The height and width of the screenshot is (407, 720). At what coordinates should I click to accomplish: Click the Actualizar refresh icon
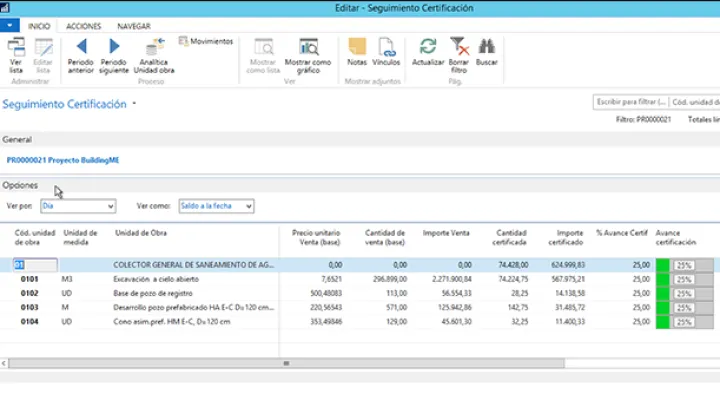pyautogui.click(x=427, y=47)
